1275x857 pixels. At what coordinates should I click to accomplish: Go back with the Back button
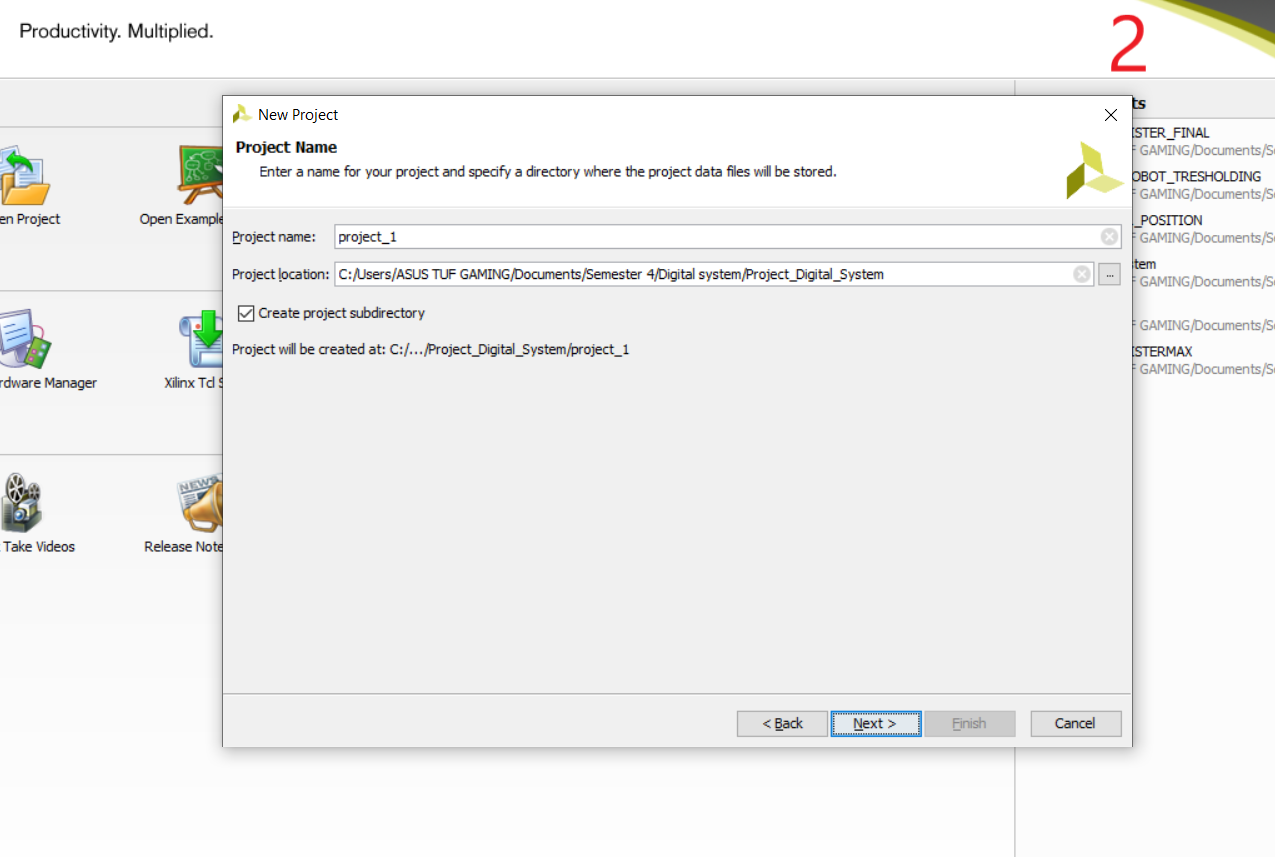(782, 723)
